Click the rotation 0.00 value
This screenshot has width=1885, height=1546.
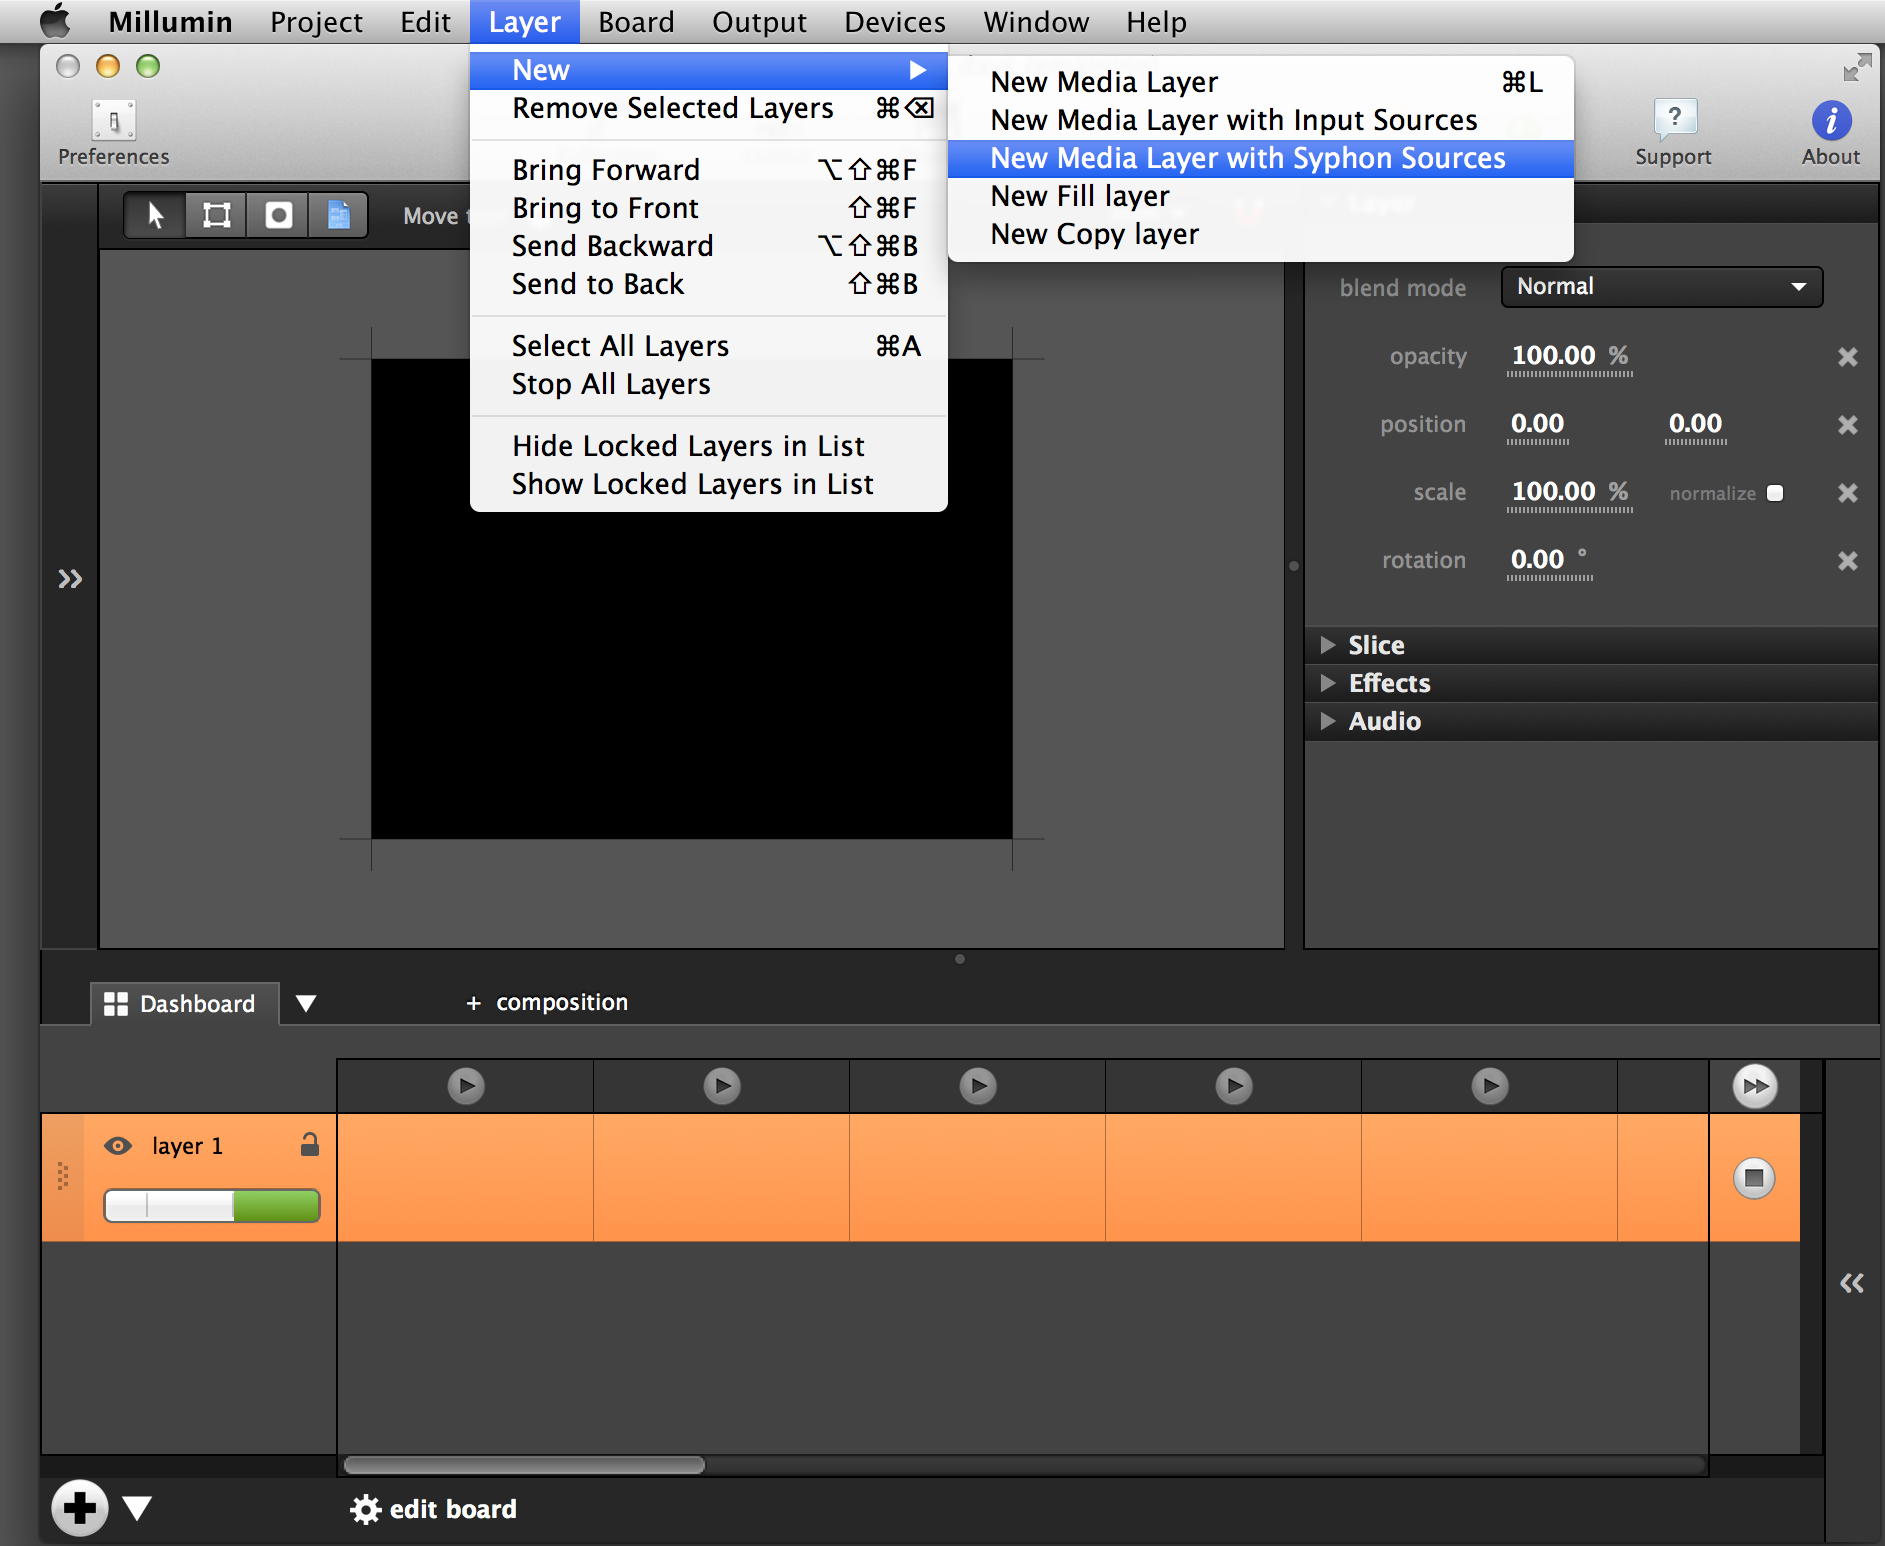pos(1549,560)
